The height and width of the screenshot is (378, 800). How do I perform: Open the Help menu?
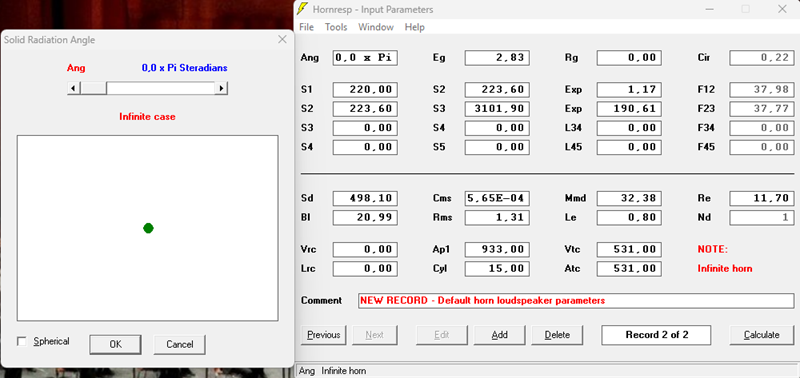pos(414,27)
